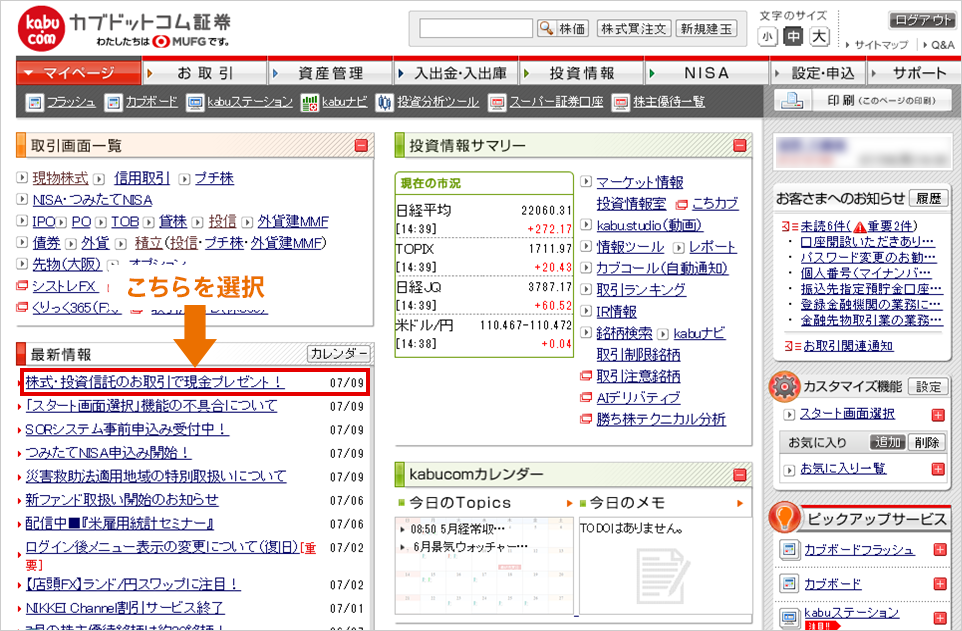Collapse the 投資情報サマリー panel

tap(739, 146)
